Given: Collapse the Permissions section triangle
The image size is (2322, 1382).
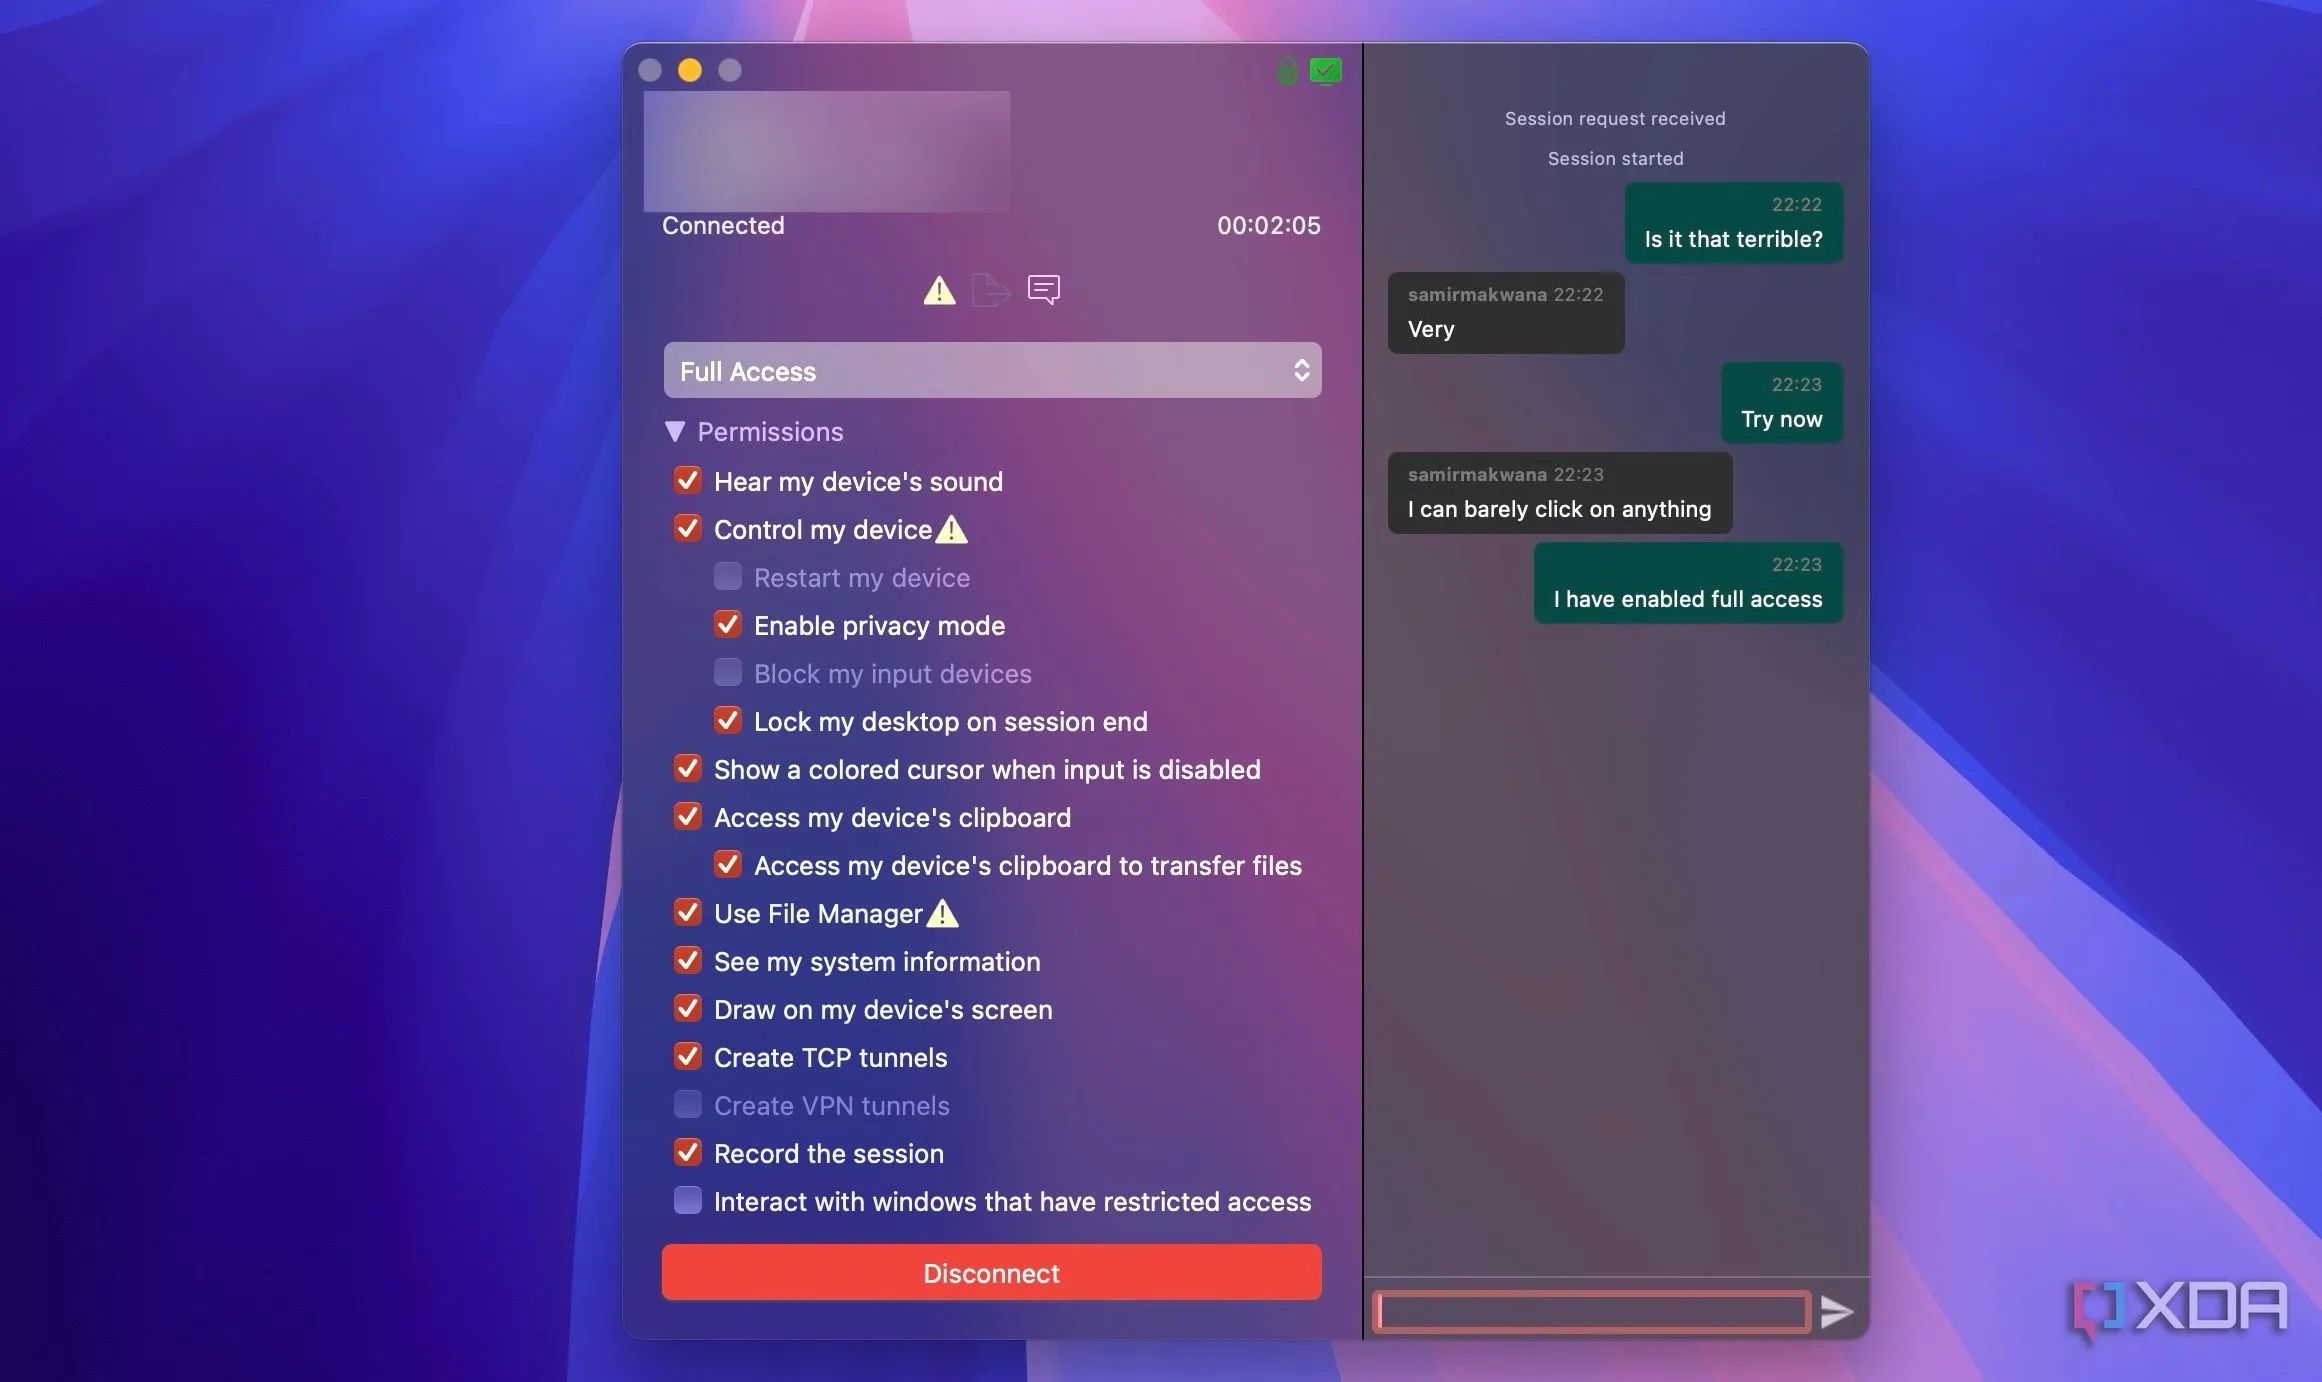Looking at the screenshot, I should pyautogui.click(x=675, y=432).
